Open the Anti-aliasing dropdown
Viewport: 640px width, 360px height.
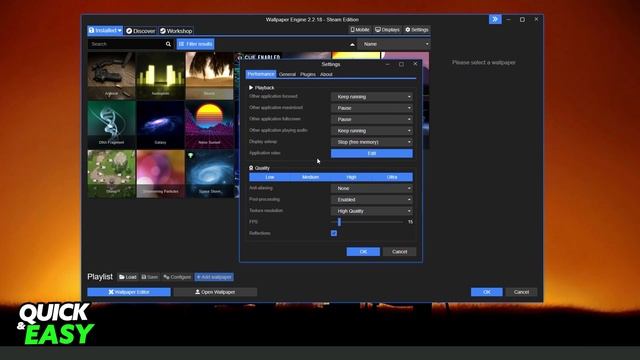[372, 189]
